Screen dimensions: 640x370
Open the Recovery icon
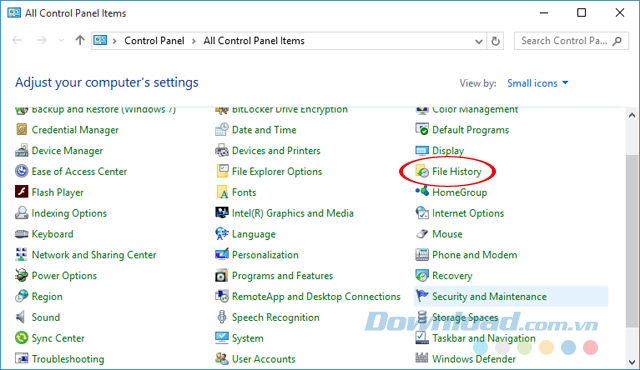422,275
